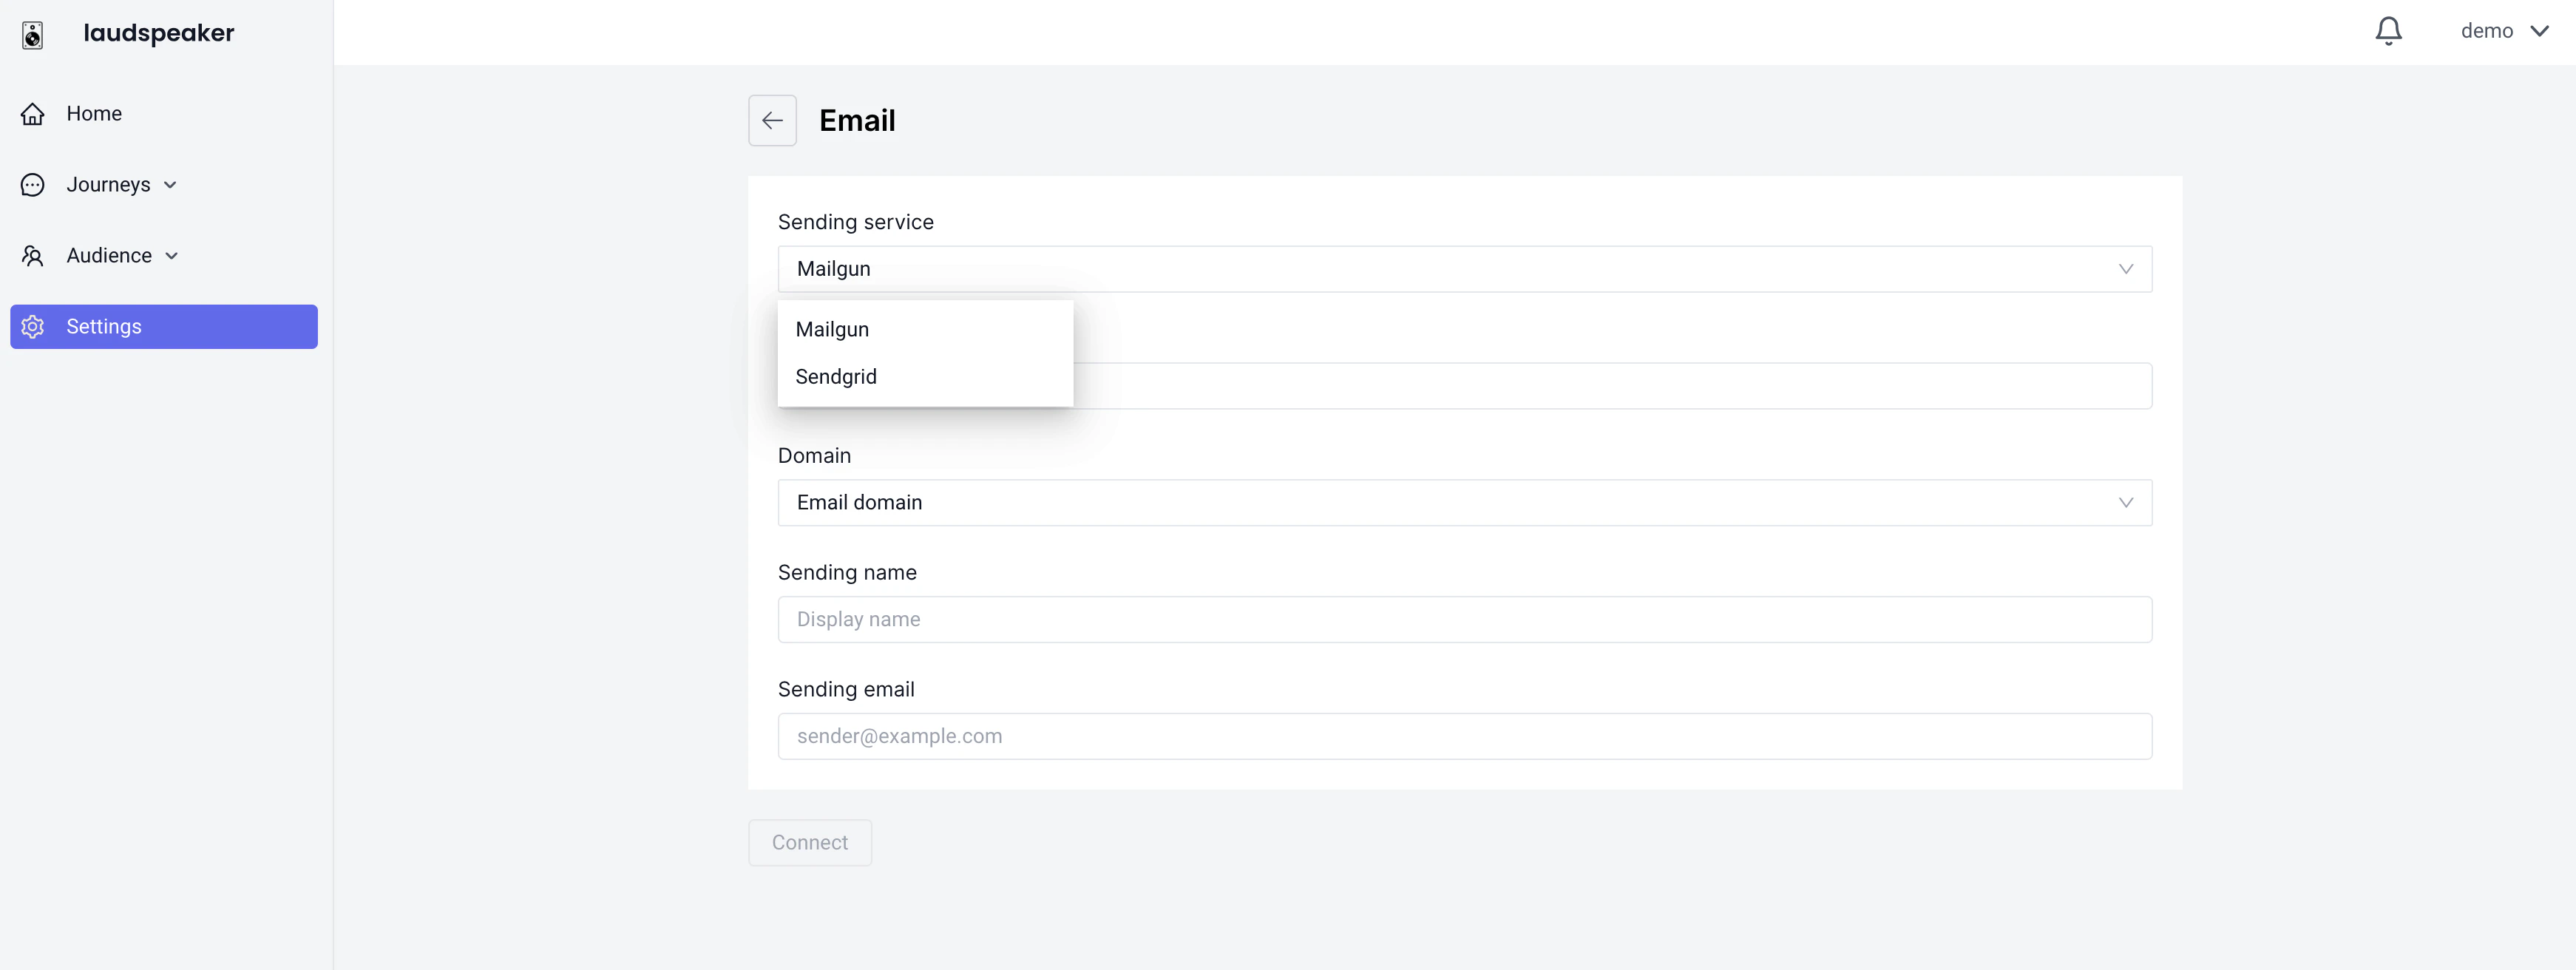The image size is (2576, 970).
Task: Click the Email page heading
Action: tap(857, 120)
